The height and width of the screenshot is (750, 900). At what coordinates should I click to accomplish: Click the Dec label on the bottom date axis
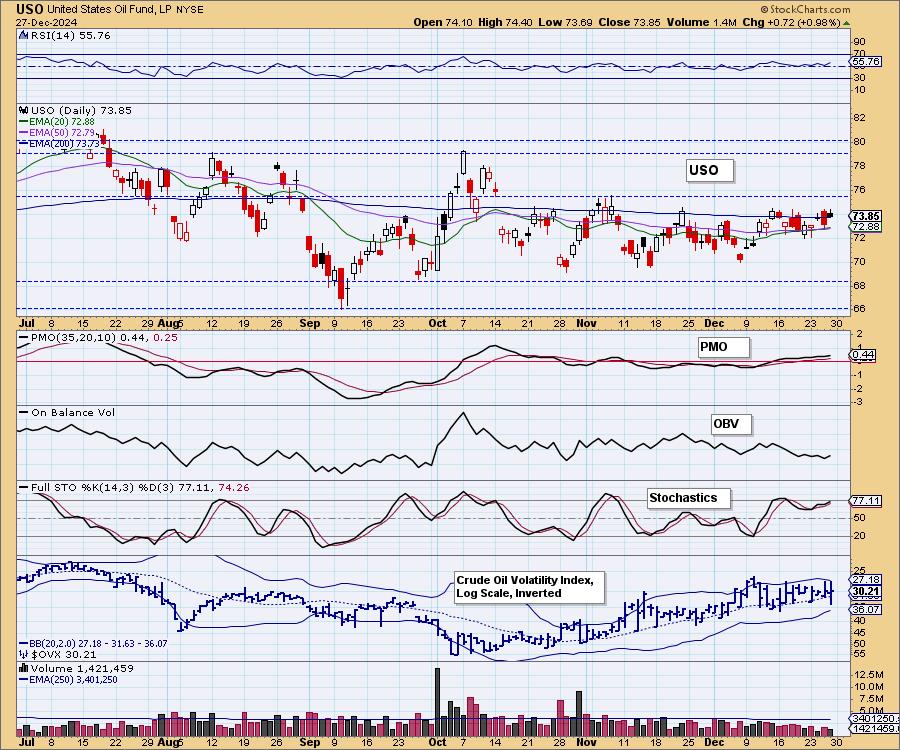pos(714,742)
